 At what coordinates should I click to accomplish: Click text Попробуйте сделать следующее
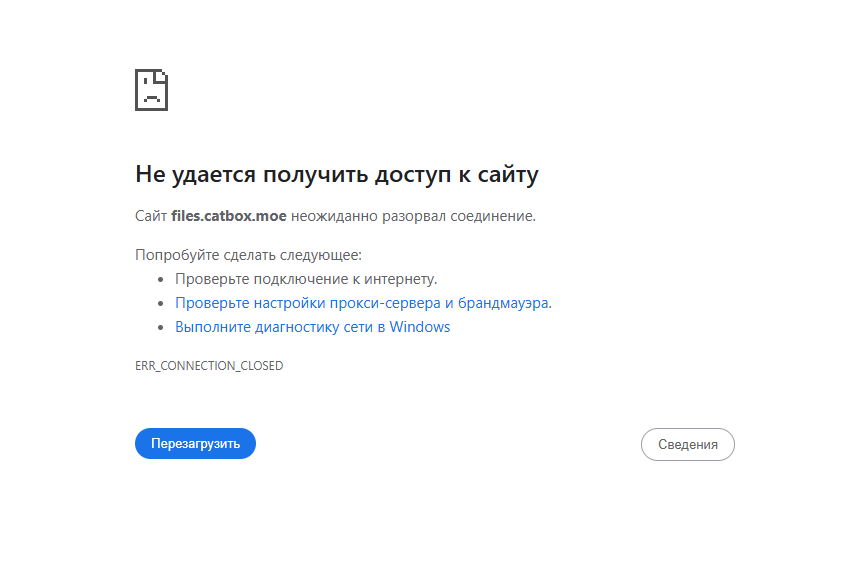248,255
